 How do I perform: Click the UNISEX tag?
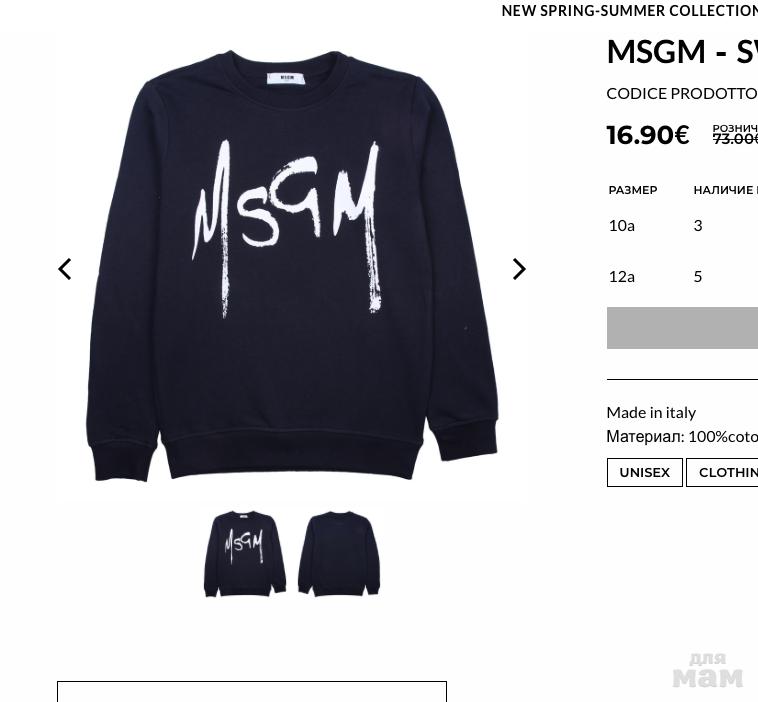[644, 472]
